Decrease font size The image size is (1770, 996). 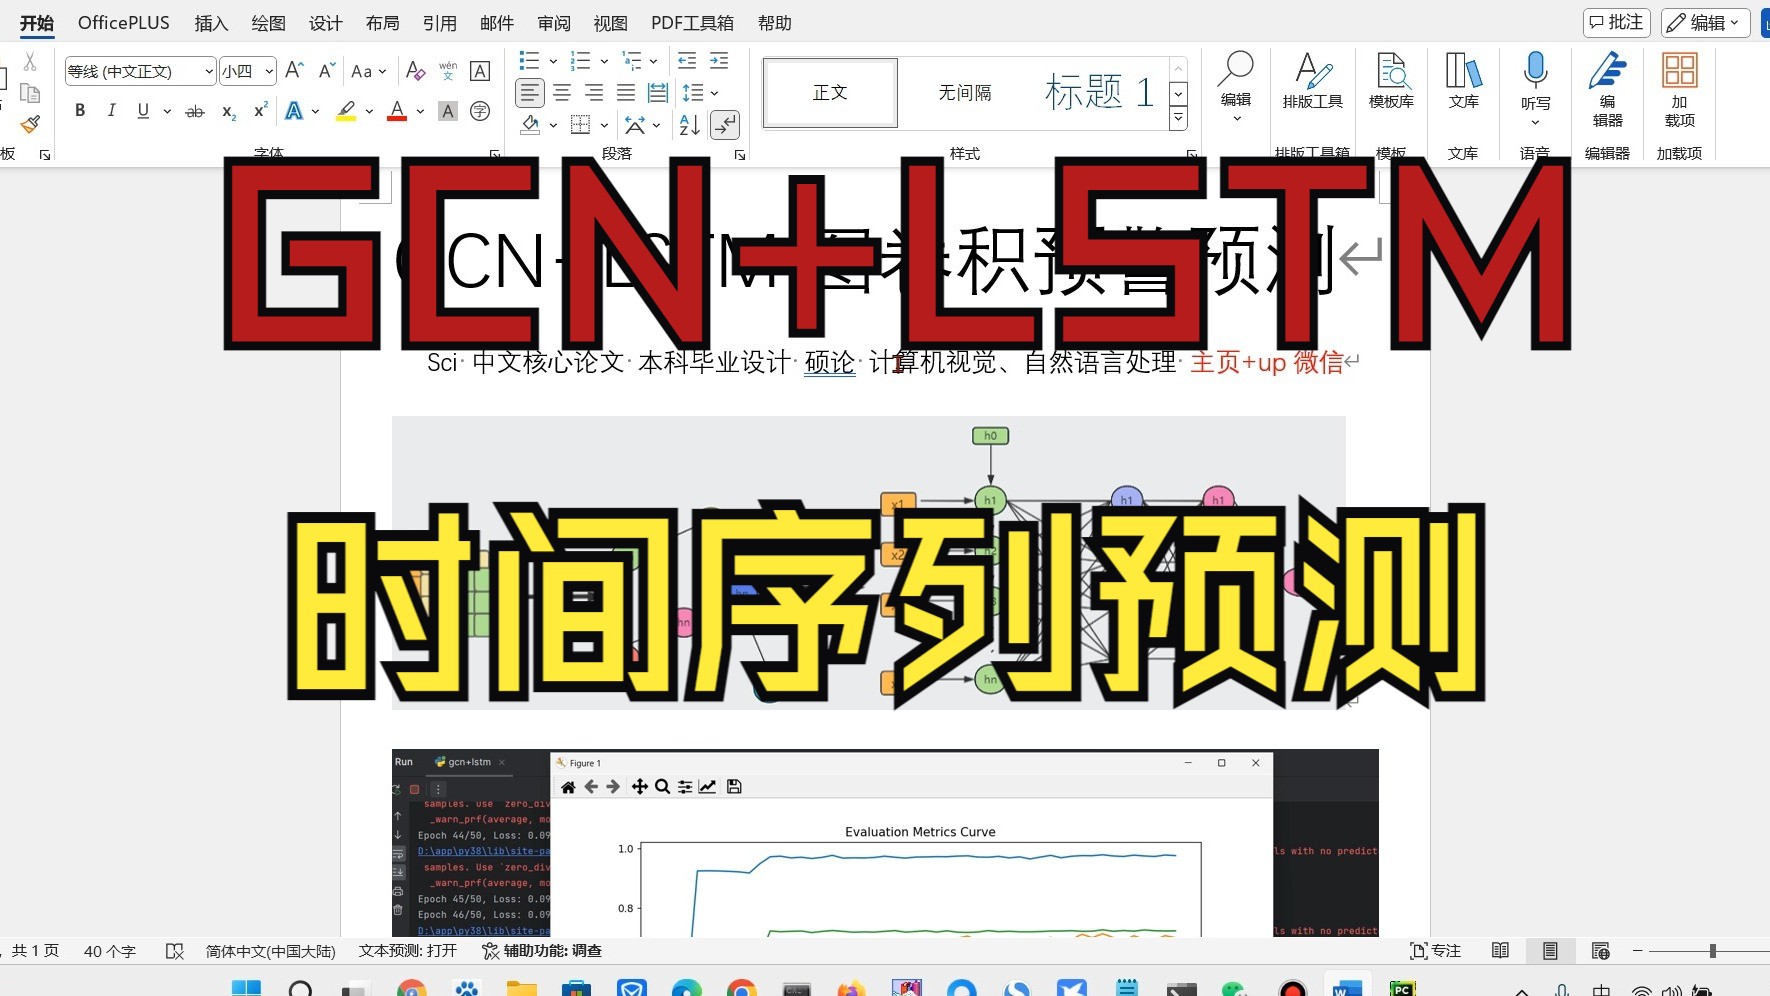tap(327, 70)
